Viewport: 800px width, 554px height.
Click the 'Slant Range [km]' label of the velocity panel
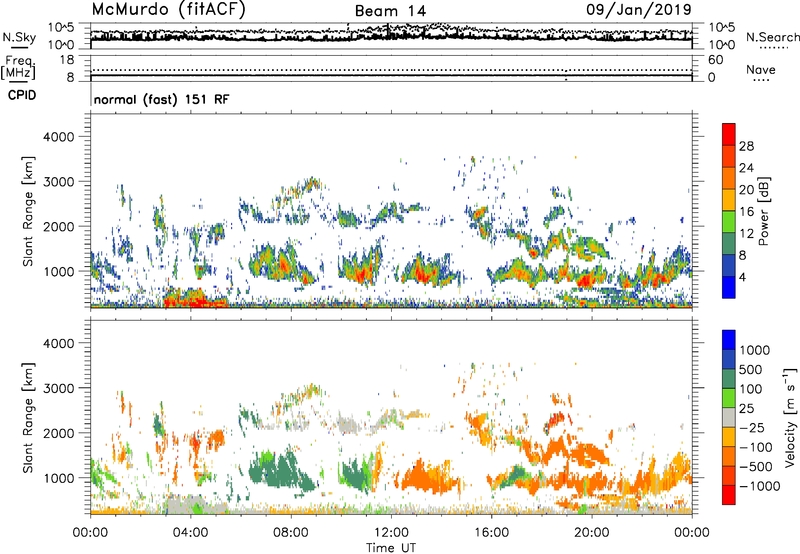tap(28, 418)
